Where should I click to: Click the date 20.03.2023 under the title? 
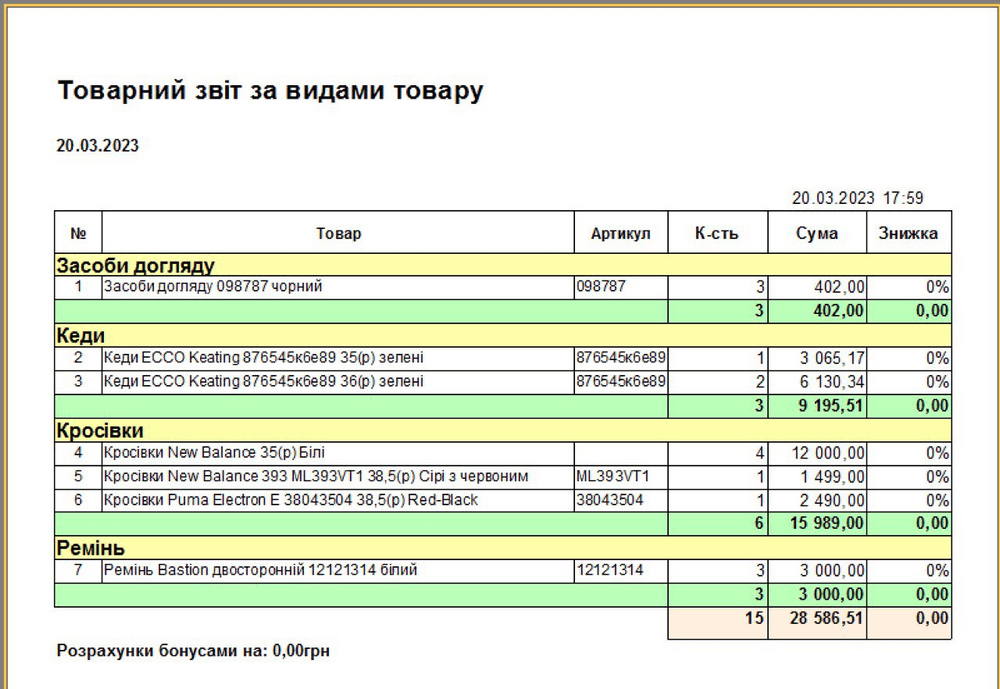point(97,145)
